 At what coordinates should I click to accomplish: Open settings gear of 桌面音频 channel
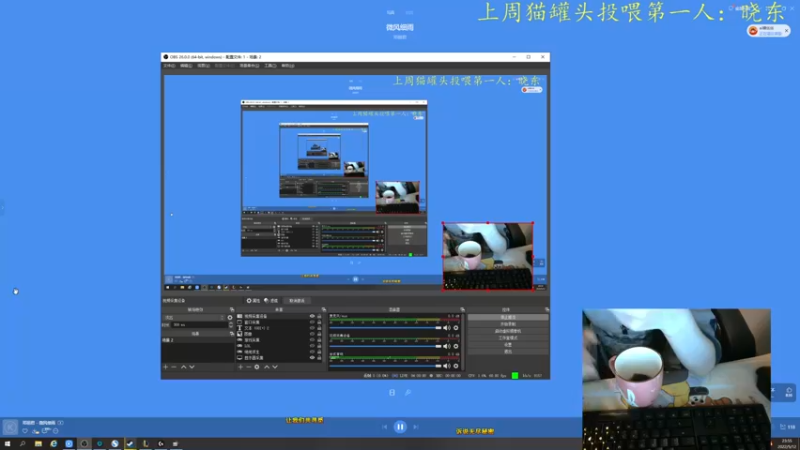(456, 366)
